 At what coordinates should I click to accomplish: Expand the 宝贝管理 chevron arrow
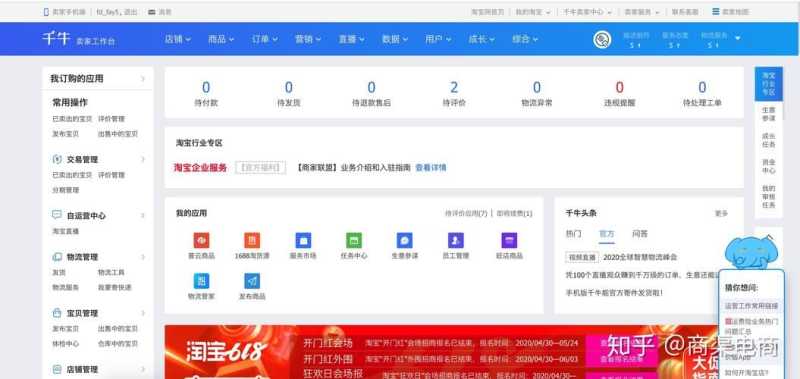tap(143, 313)
